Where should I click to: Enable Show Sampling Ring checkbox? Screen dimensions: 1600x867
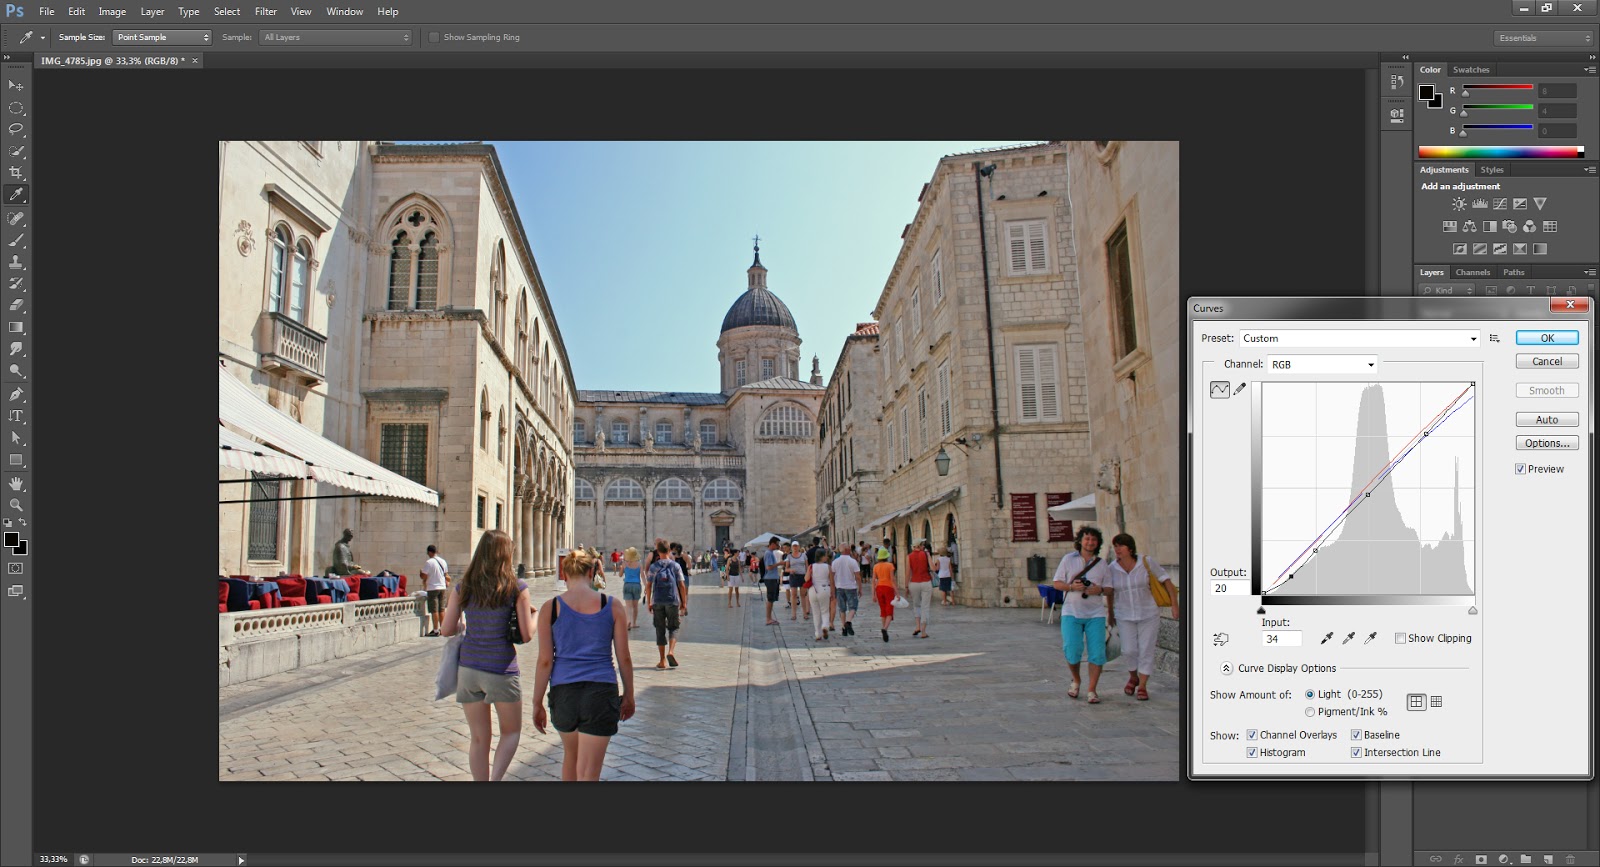434,37
